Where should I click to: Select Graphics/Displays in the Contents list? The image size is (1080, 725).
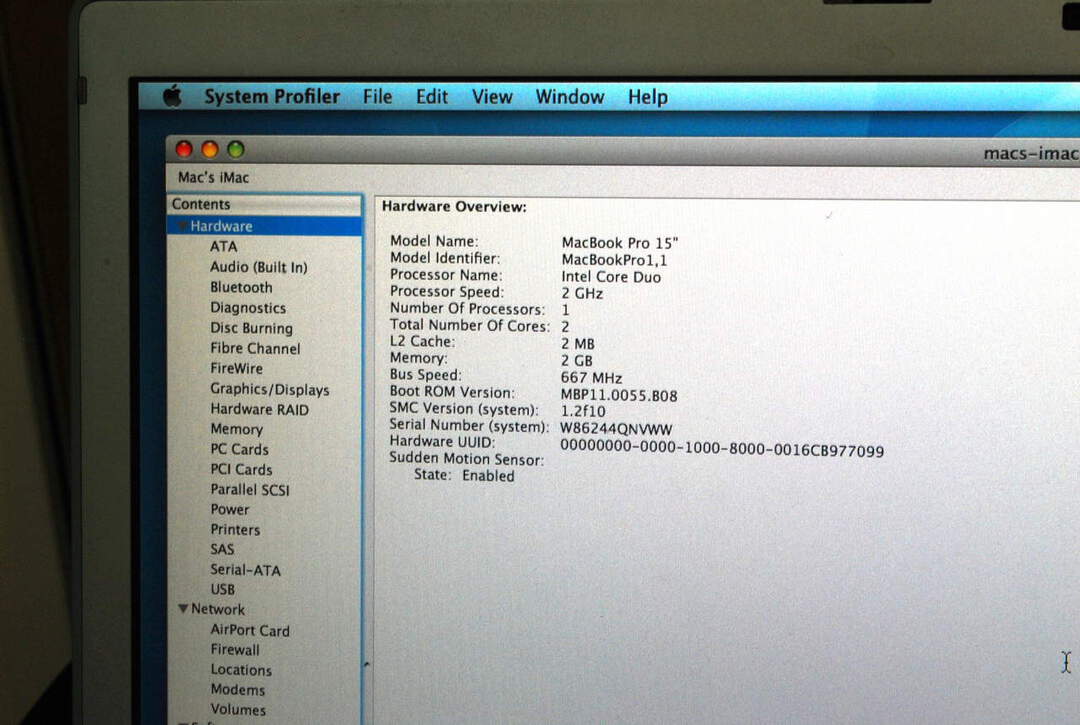coord(269,389)
